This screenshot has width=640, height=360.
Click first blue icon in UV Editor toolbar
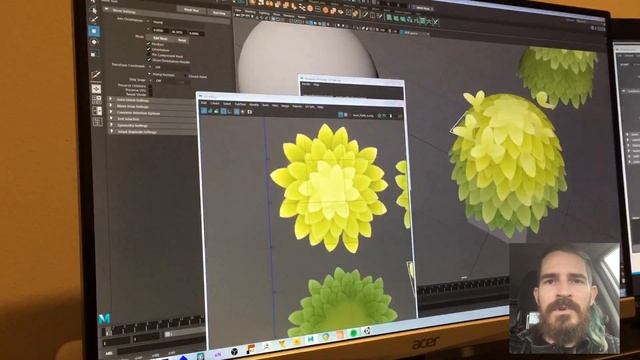tap(204, 111)
